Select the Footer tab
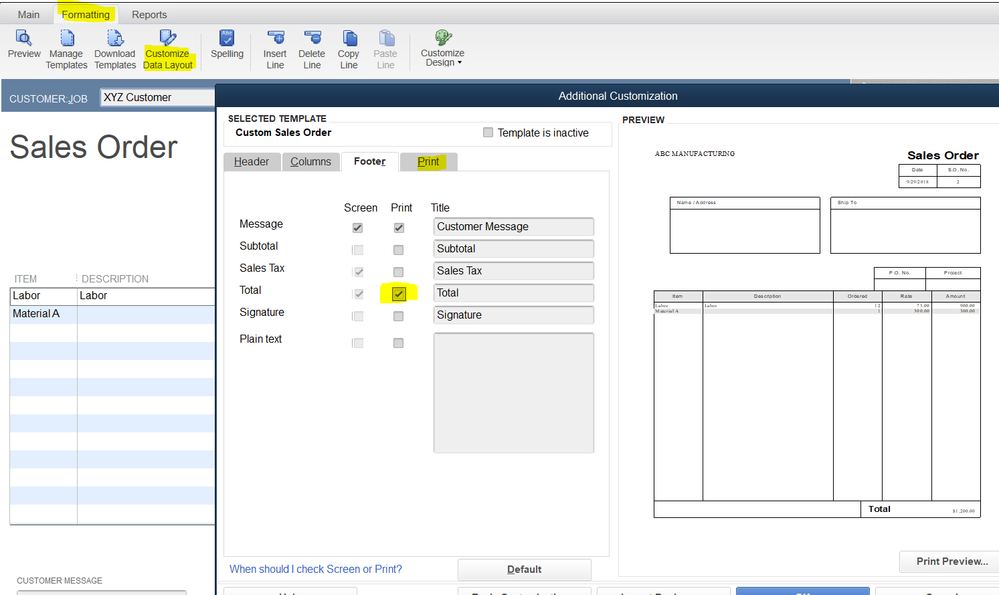Screen dimensions: 999x595 (370, 162)
